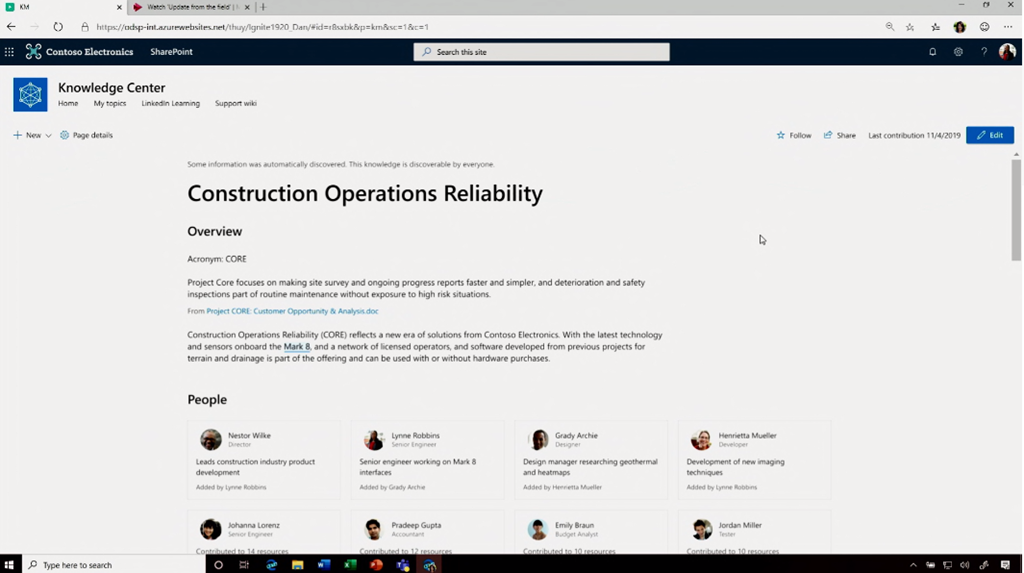1024x573 pixels.
Task: Click the Search this site box
Action: tap(541, 52)
